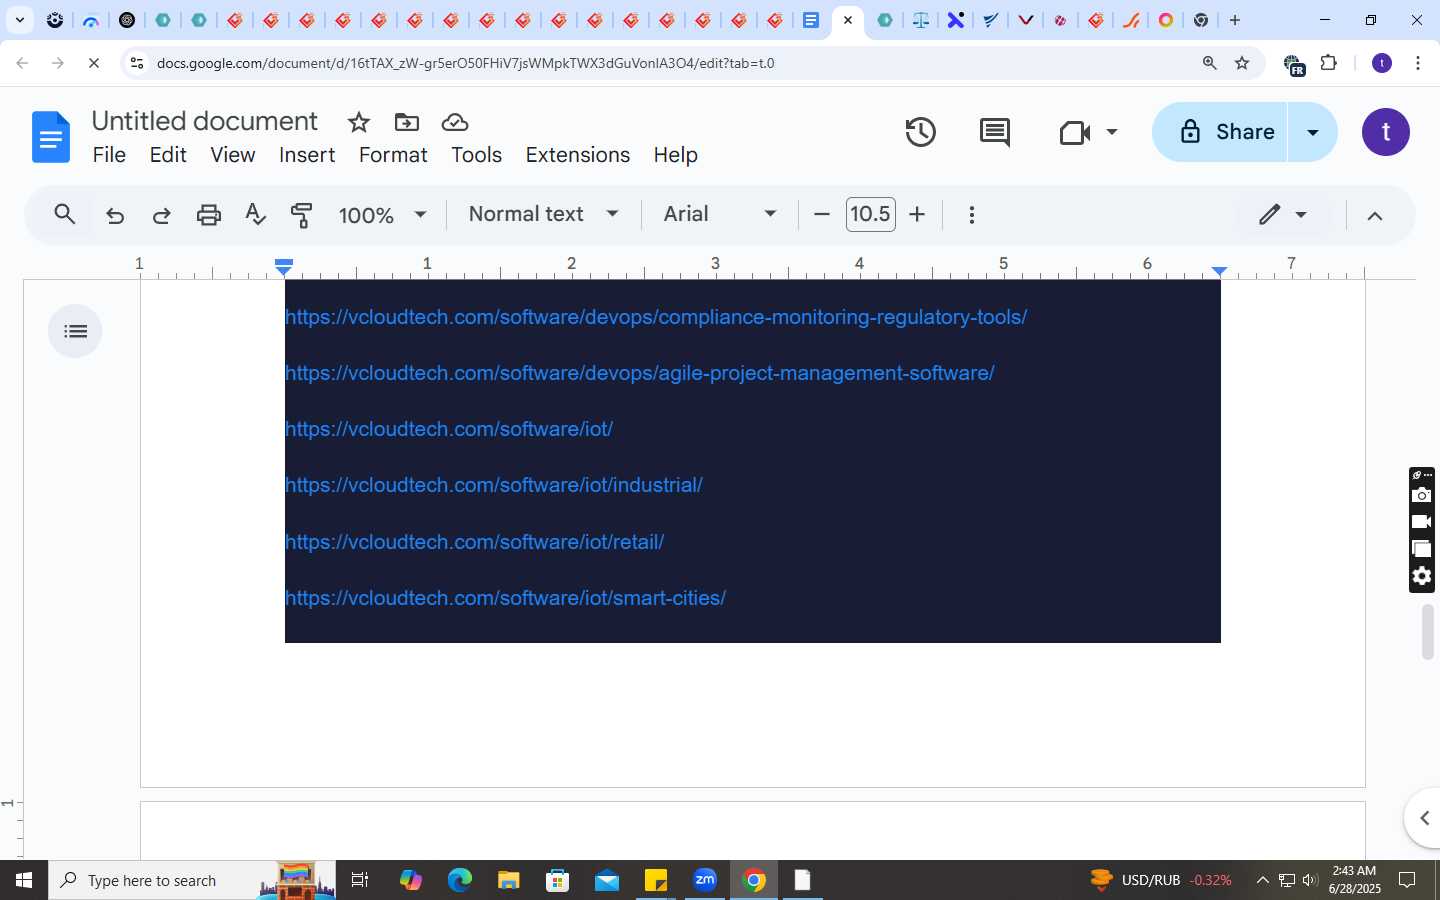Image resolution: width=1440 pixels, height=900 pixels.
Task: Star the Untitled document
Action: [x=359, y=122]
